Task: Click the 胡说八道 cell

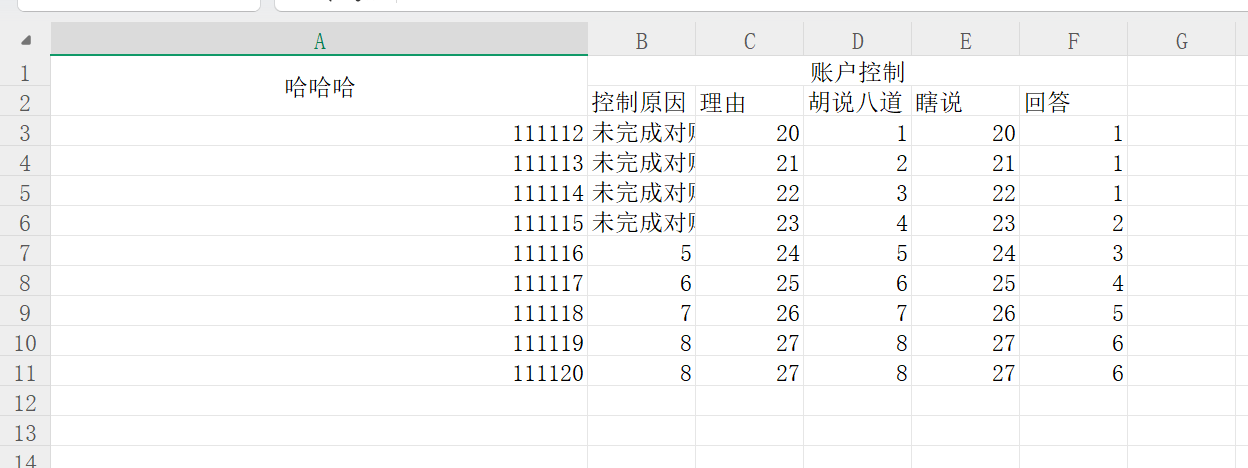Action: [857, 102]
